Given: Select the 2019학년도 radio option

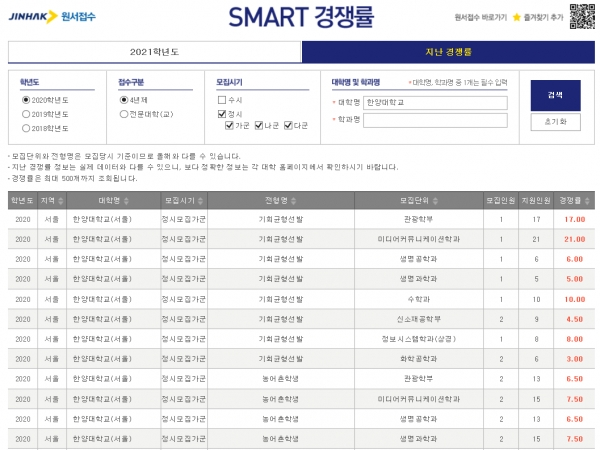Looking at the screenshot, I should tap(26, 114).
